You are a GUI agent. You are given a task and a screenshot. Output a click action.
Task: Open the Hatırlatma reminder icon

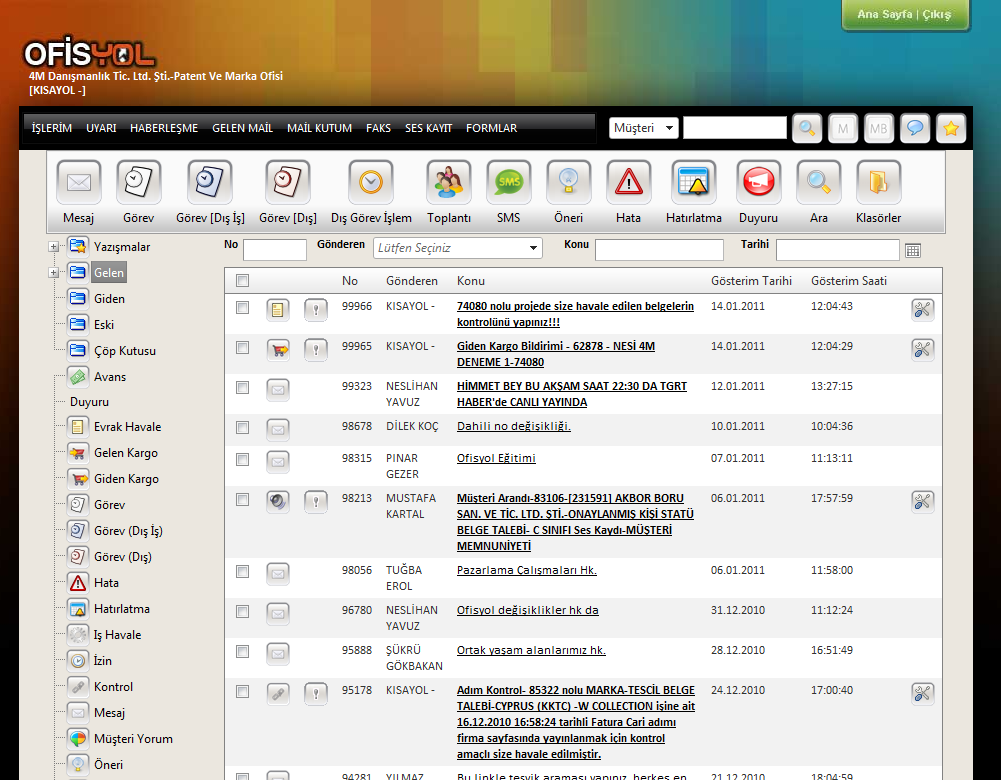click(694, 183)
